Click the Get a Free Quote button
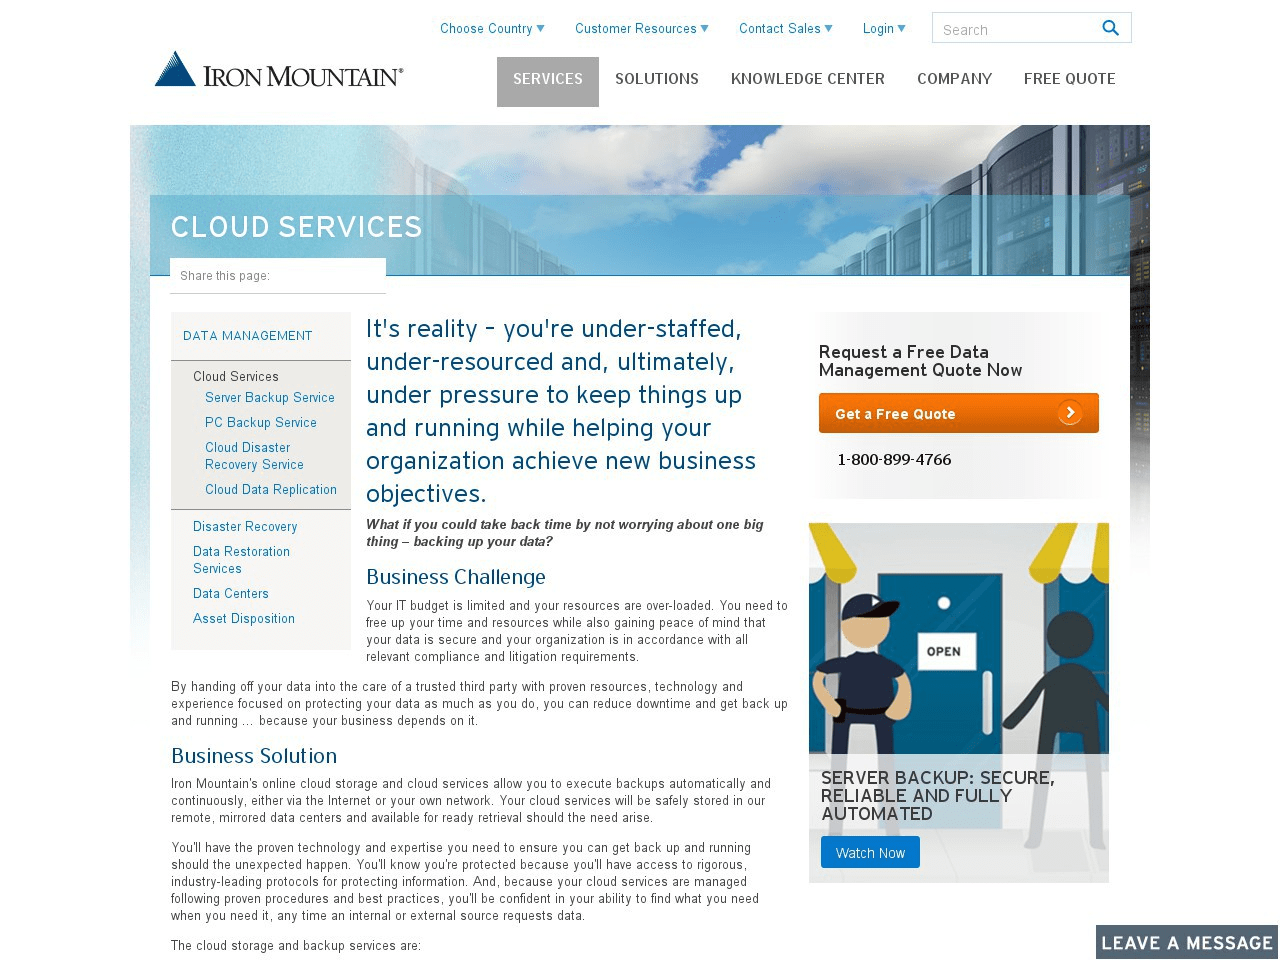1280x960 pixels. [x=959, y=413]
